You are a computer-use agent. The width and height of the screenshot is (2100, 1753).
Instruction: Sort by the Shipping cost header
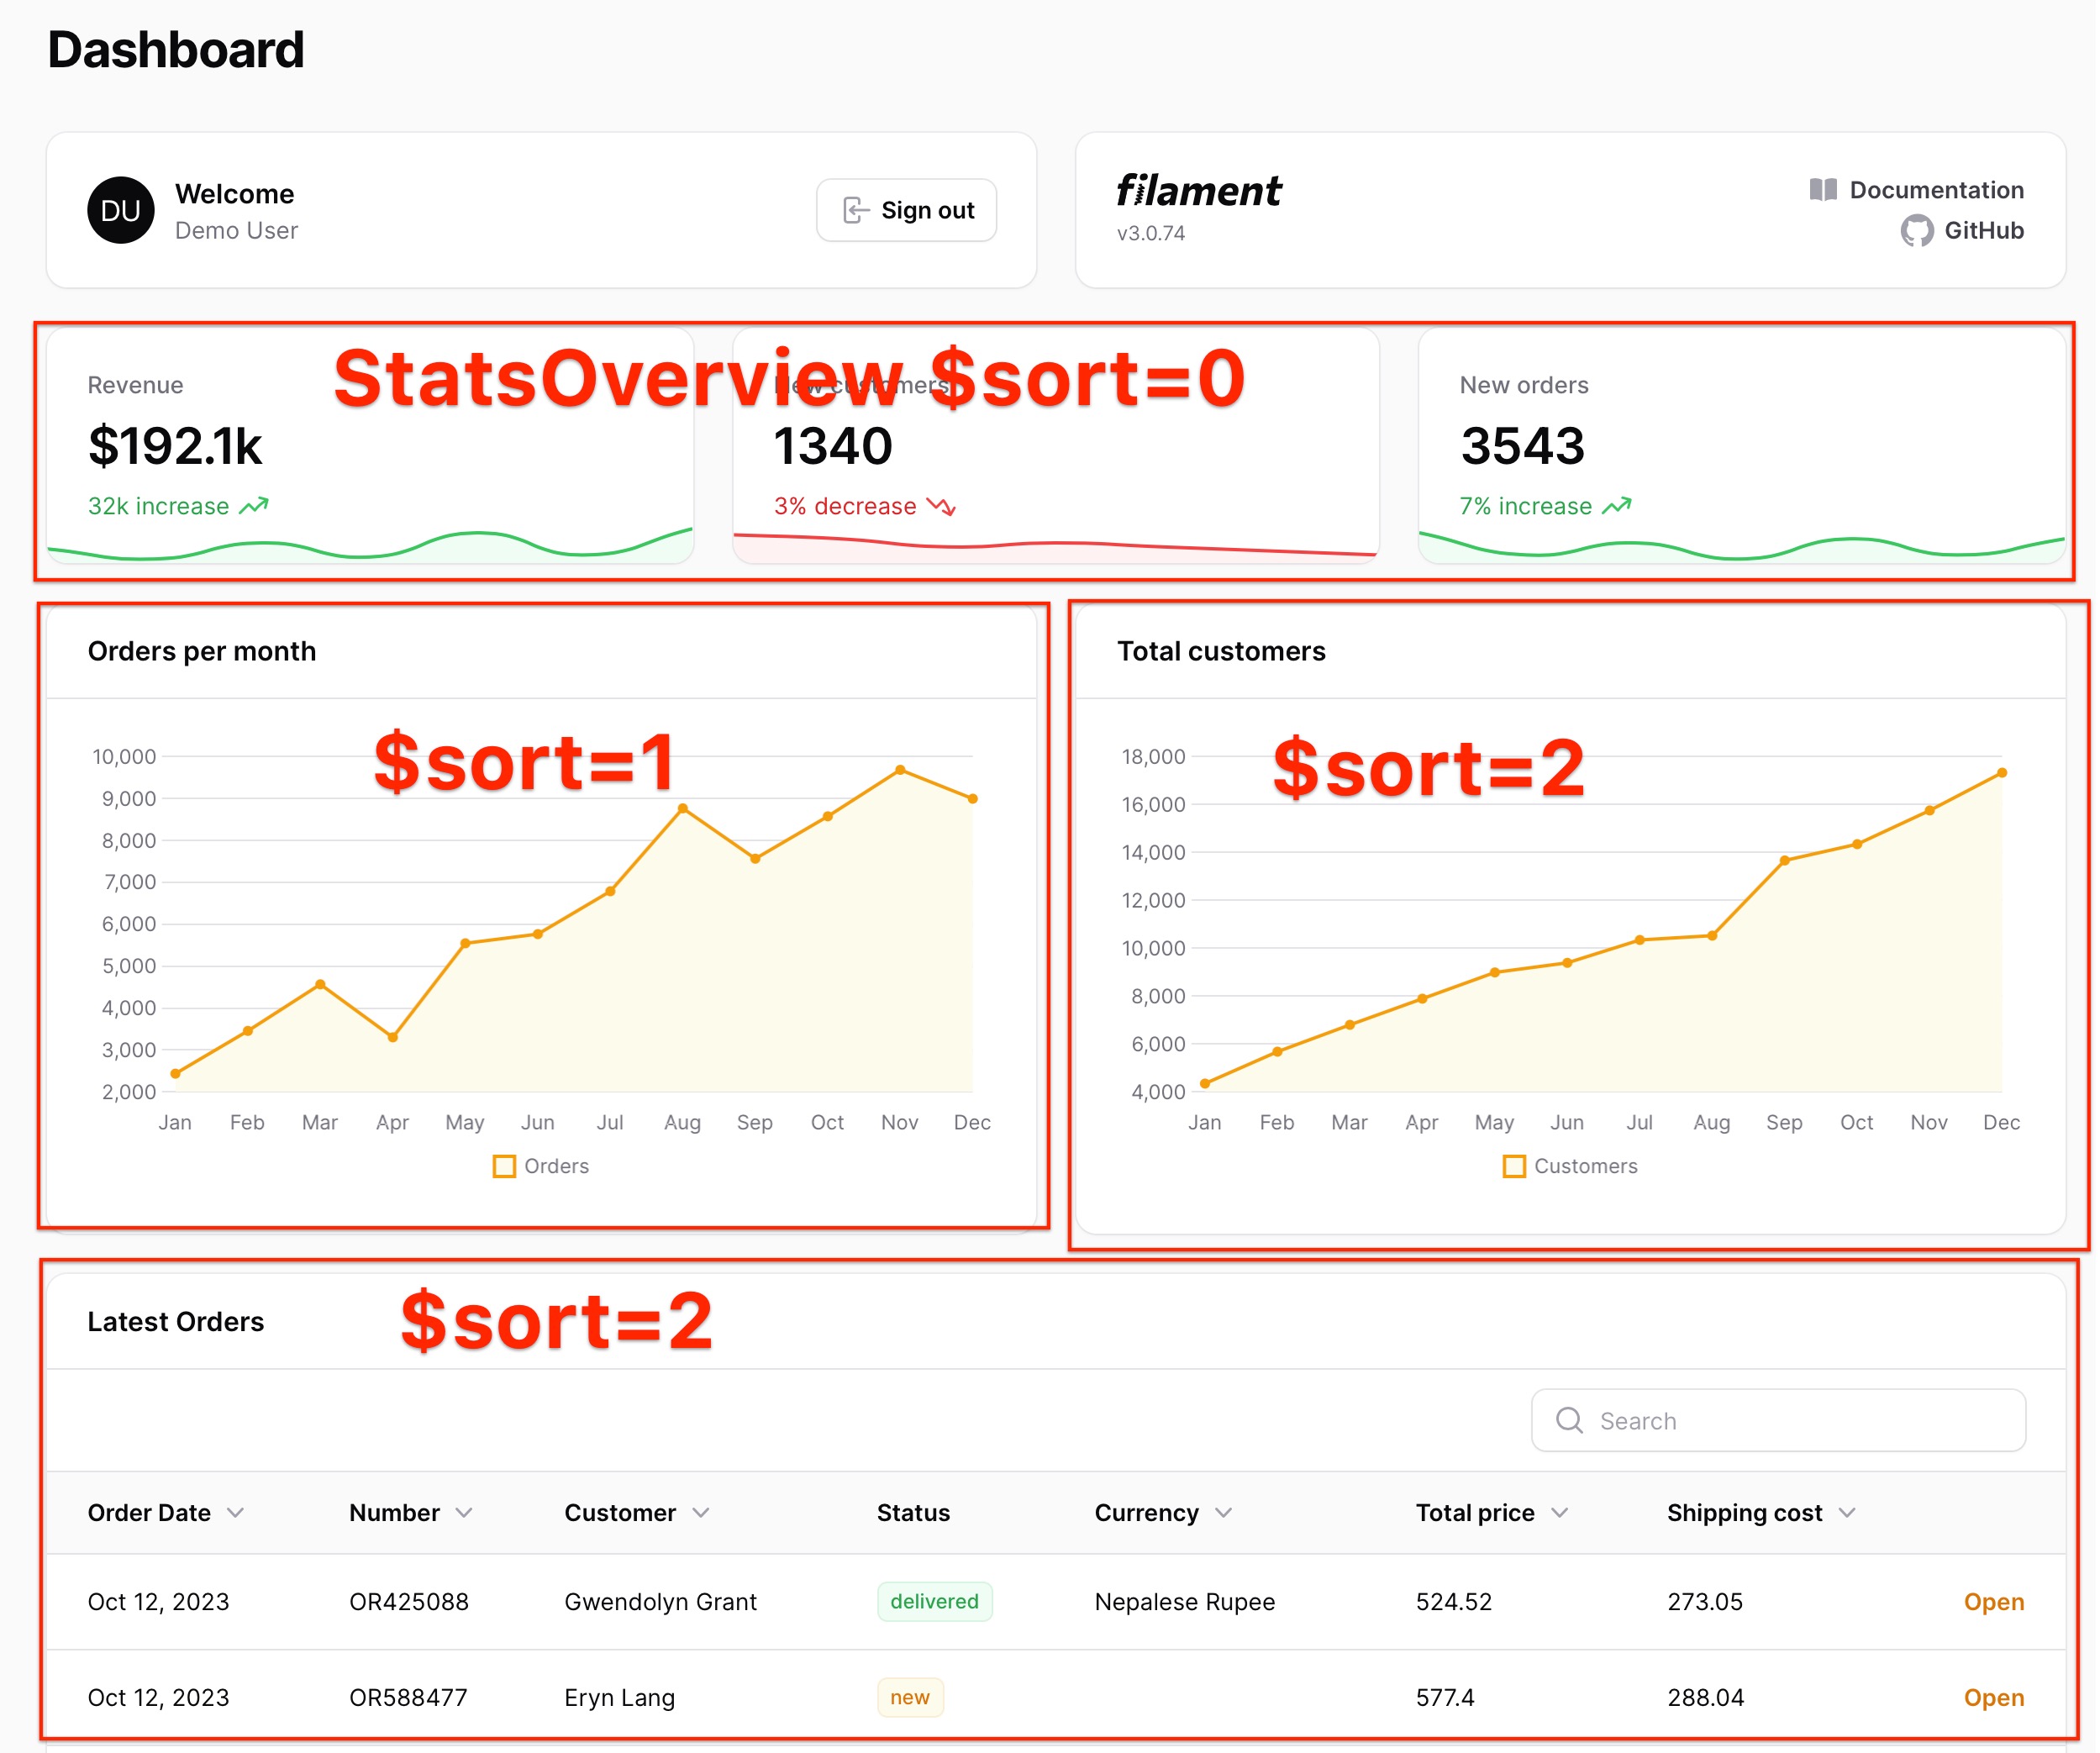click(1744, 1512)
